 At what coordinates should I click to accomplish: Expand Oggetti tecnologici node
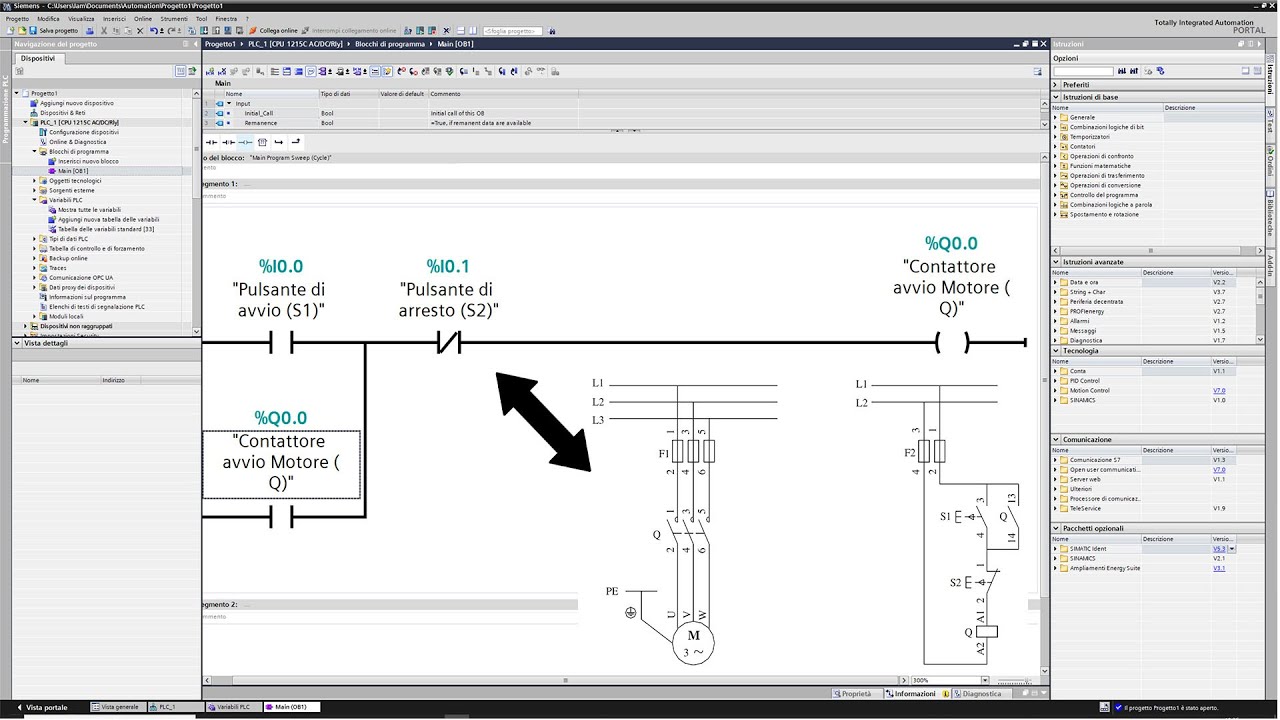pos(34,181)
